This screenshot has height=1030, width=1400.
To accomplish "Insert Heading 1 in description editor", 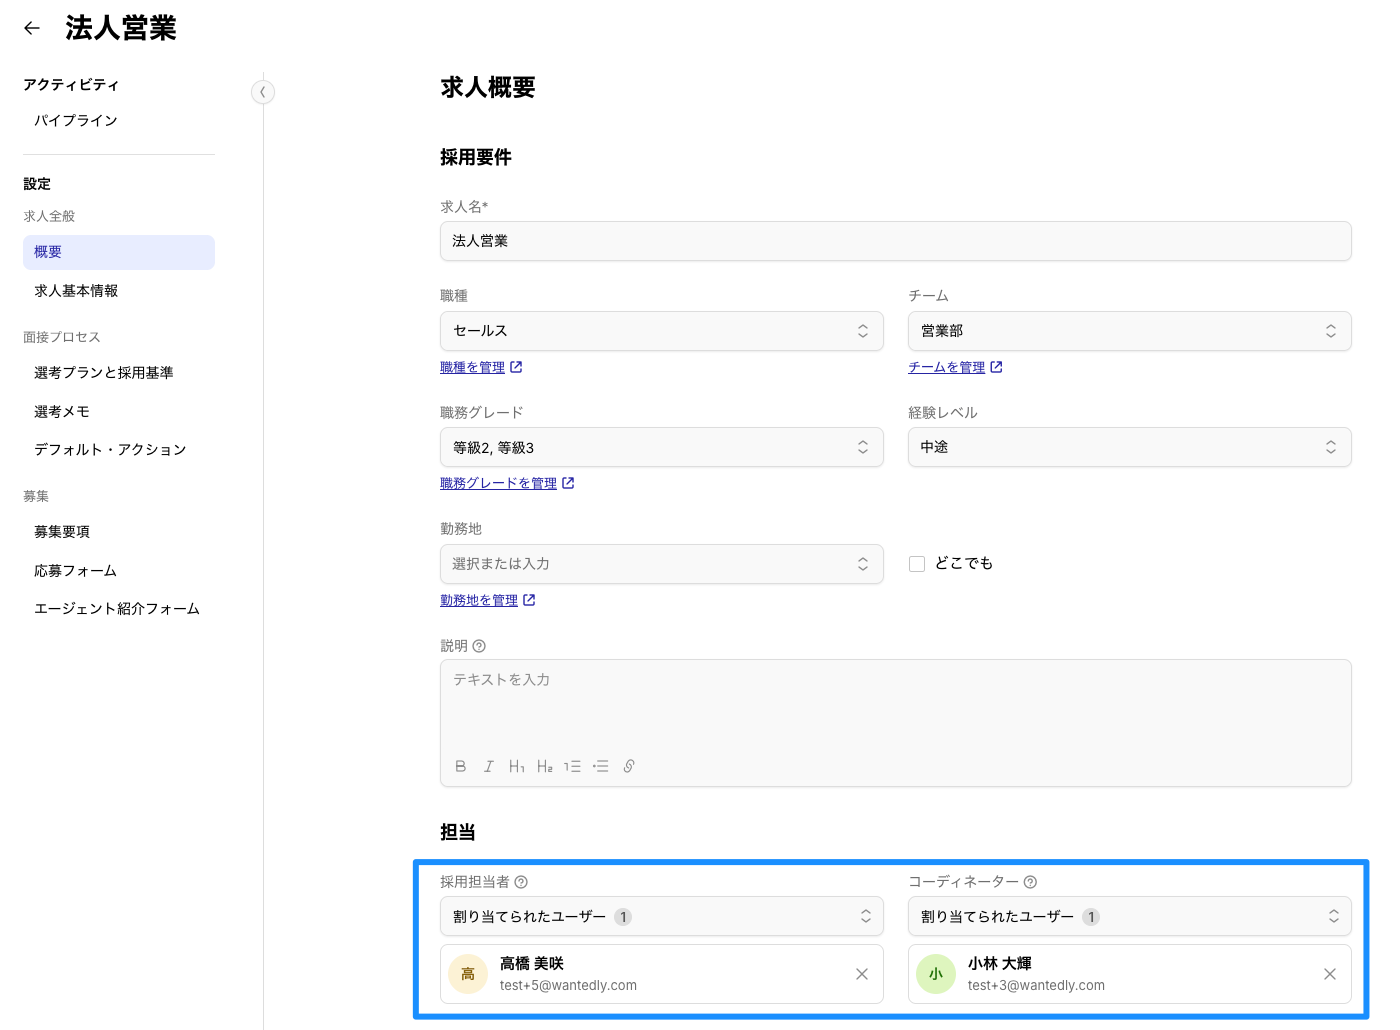I will [516, 766].
